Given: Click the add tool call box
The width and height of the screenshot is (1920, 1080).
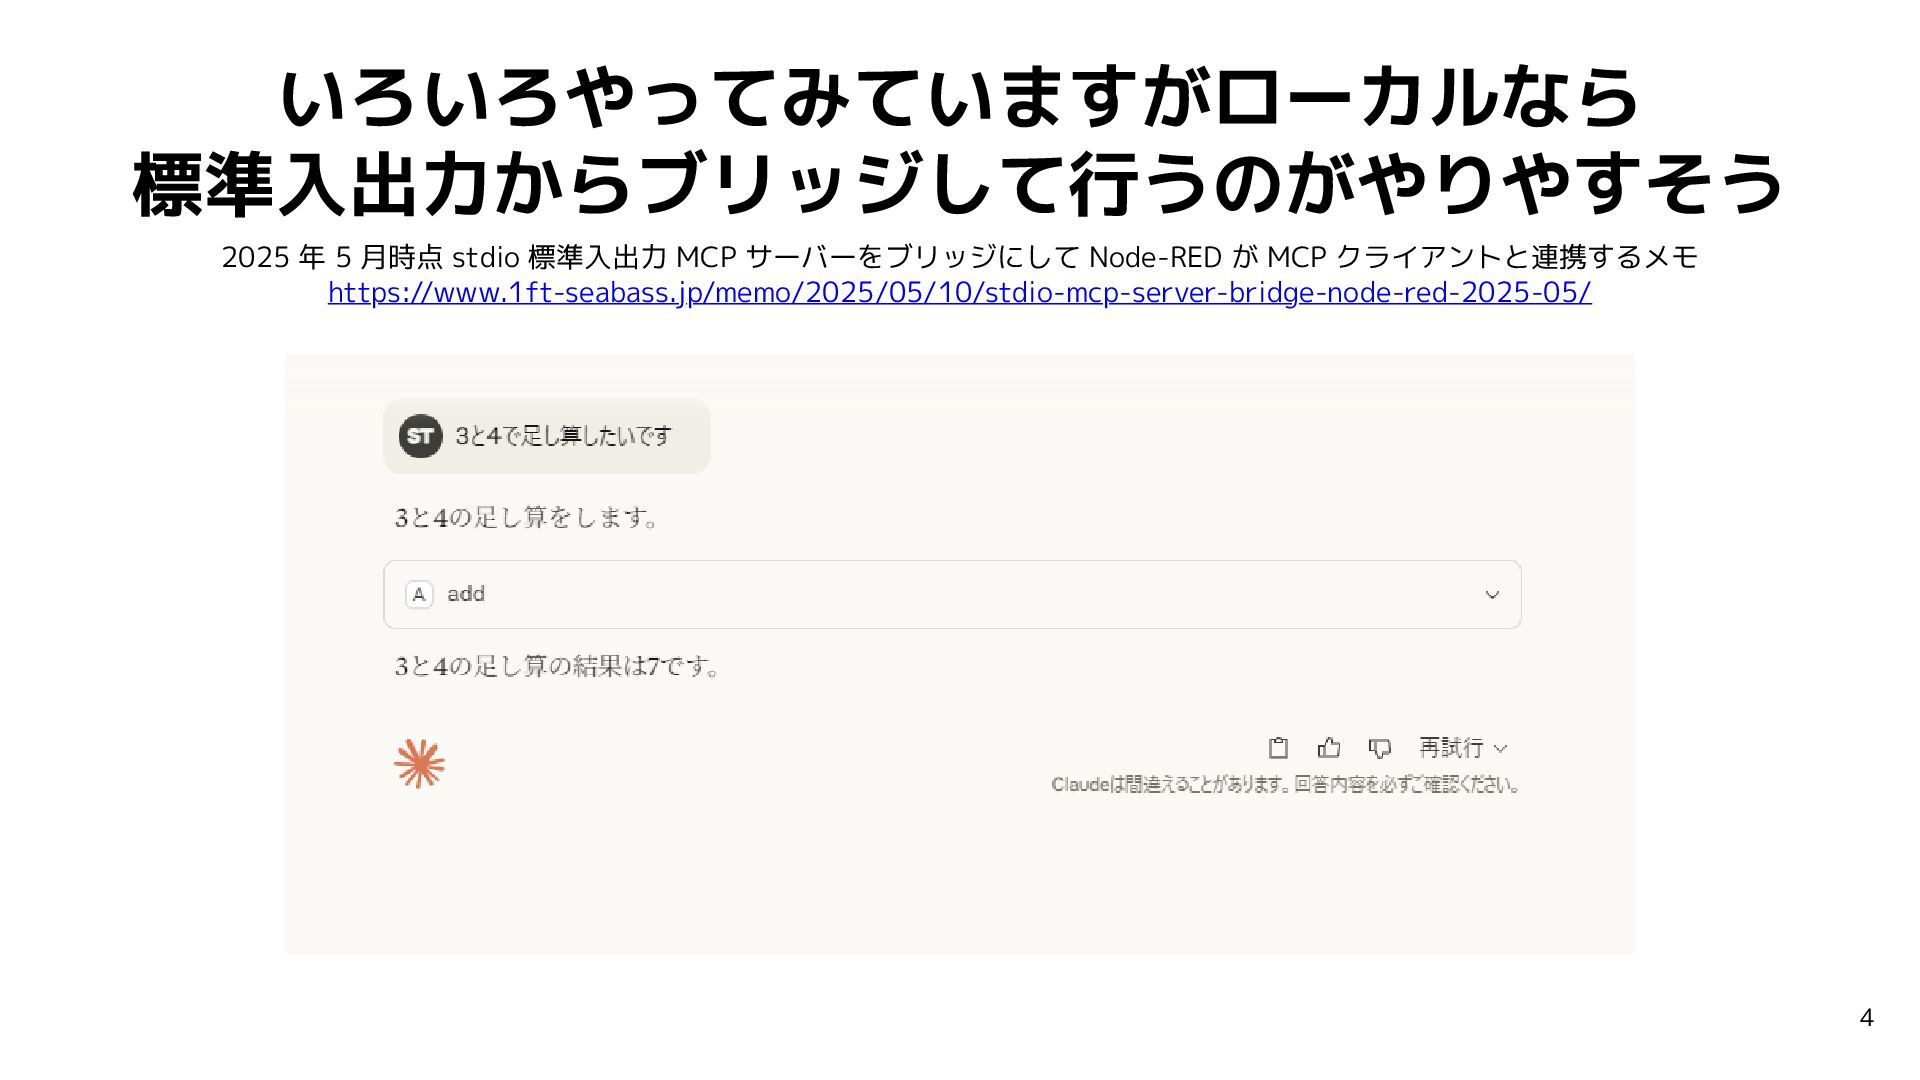Looking at the screenshot, I should [952, 594].
